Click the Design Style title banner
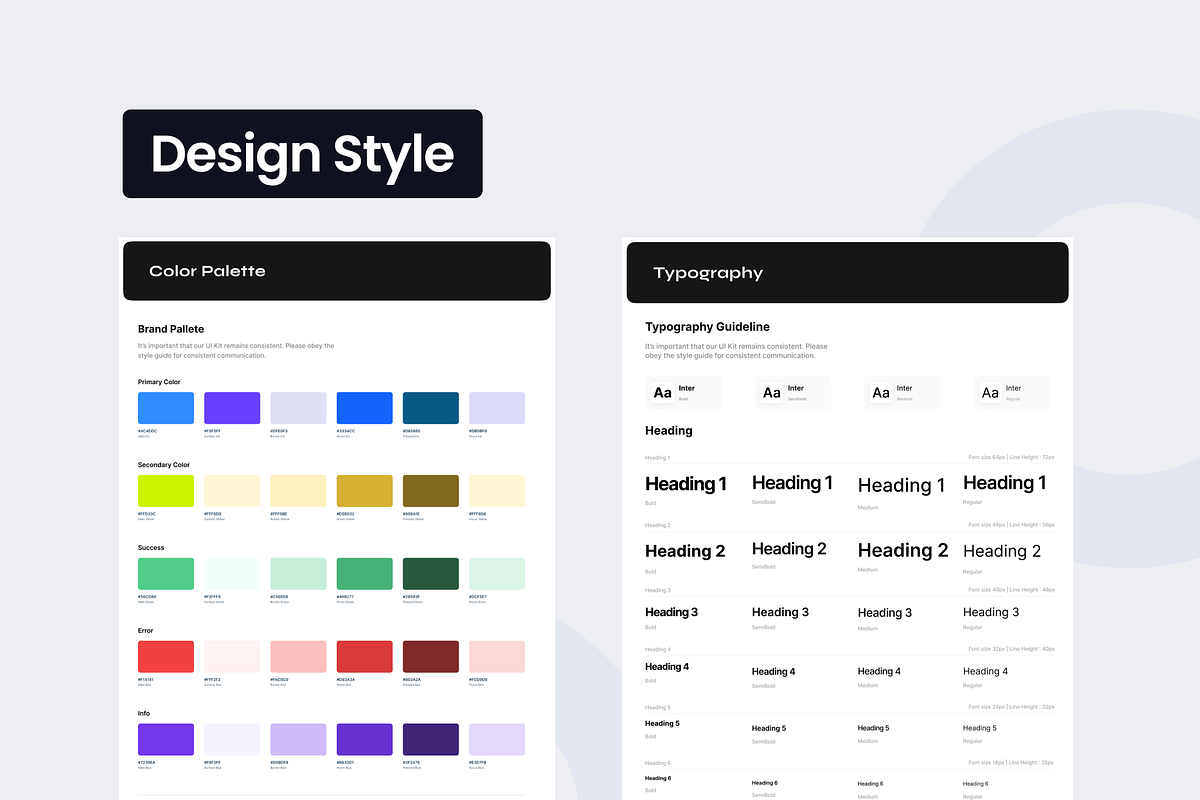This screenshot has width=1200, height=800. 302,154
